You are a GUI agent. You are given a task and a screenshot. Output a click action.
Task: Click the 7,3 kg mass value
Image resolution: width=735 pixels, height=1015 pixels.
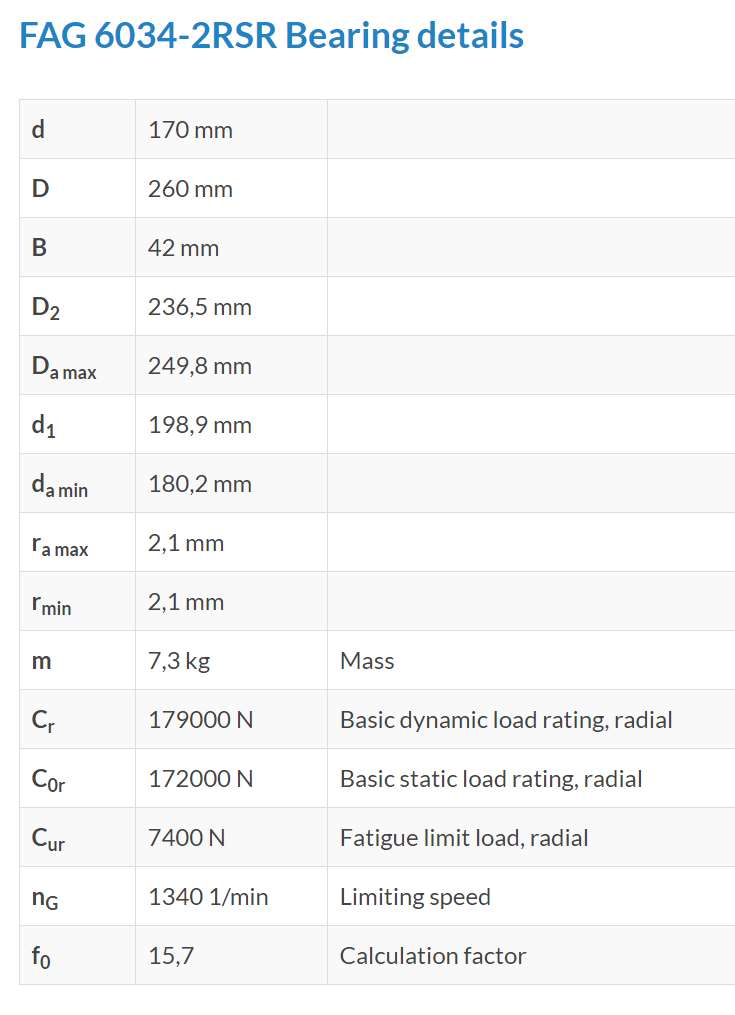coord(179,661)
